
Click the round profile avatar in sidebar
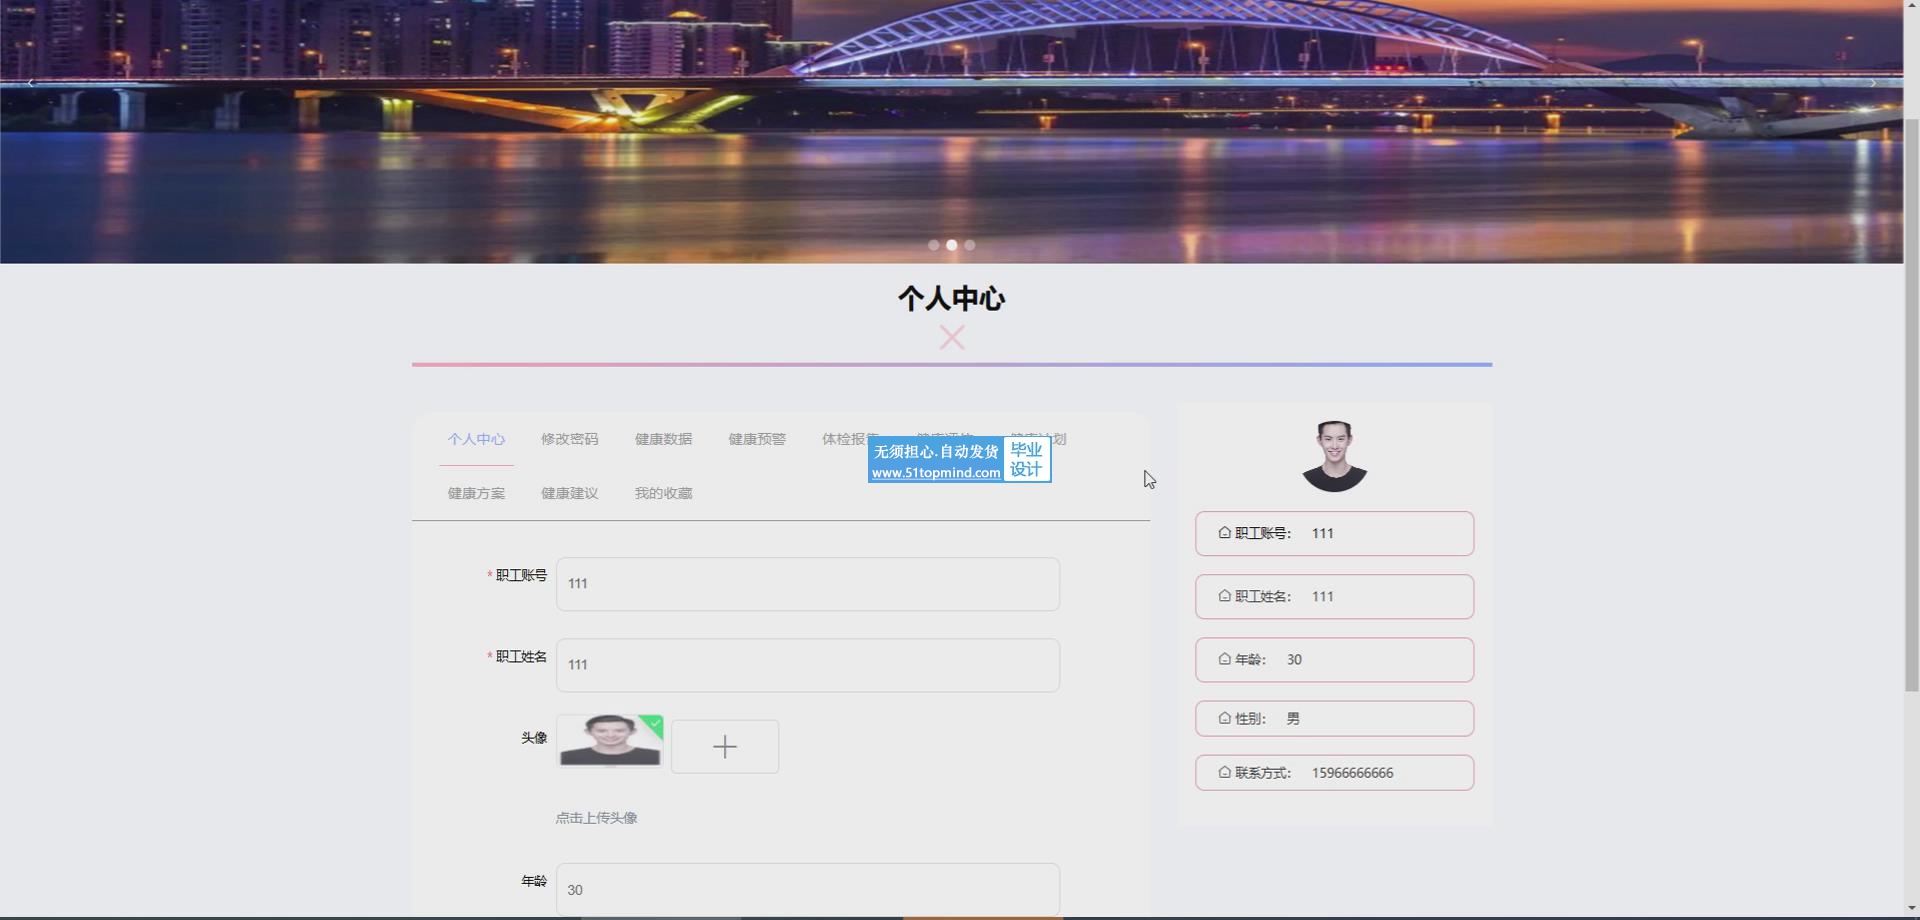(1334, 456)
